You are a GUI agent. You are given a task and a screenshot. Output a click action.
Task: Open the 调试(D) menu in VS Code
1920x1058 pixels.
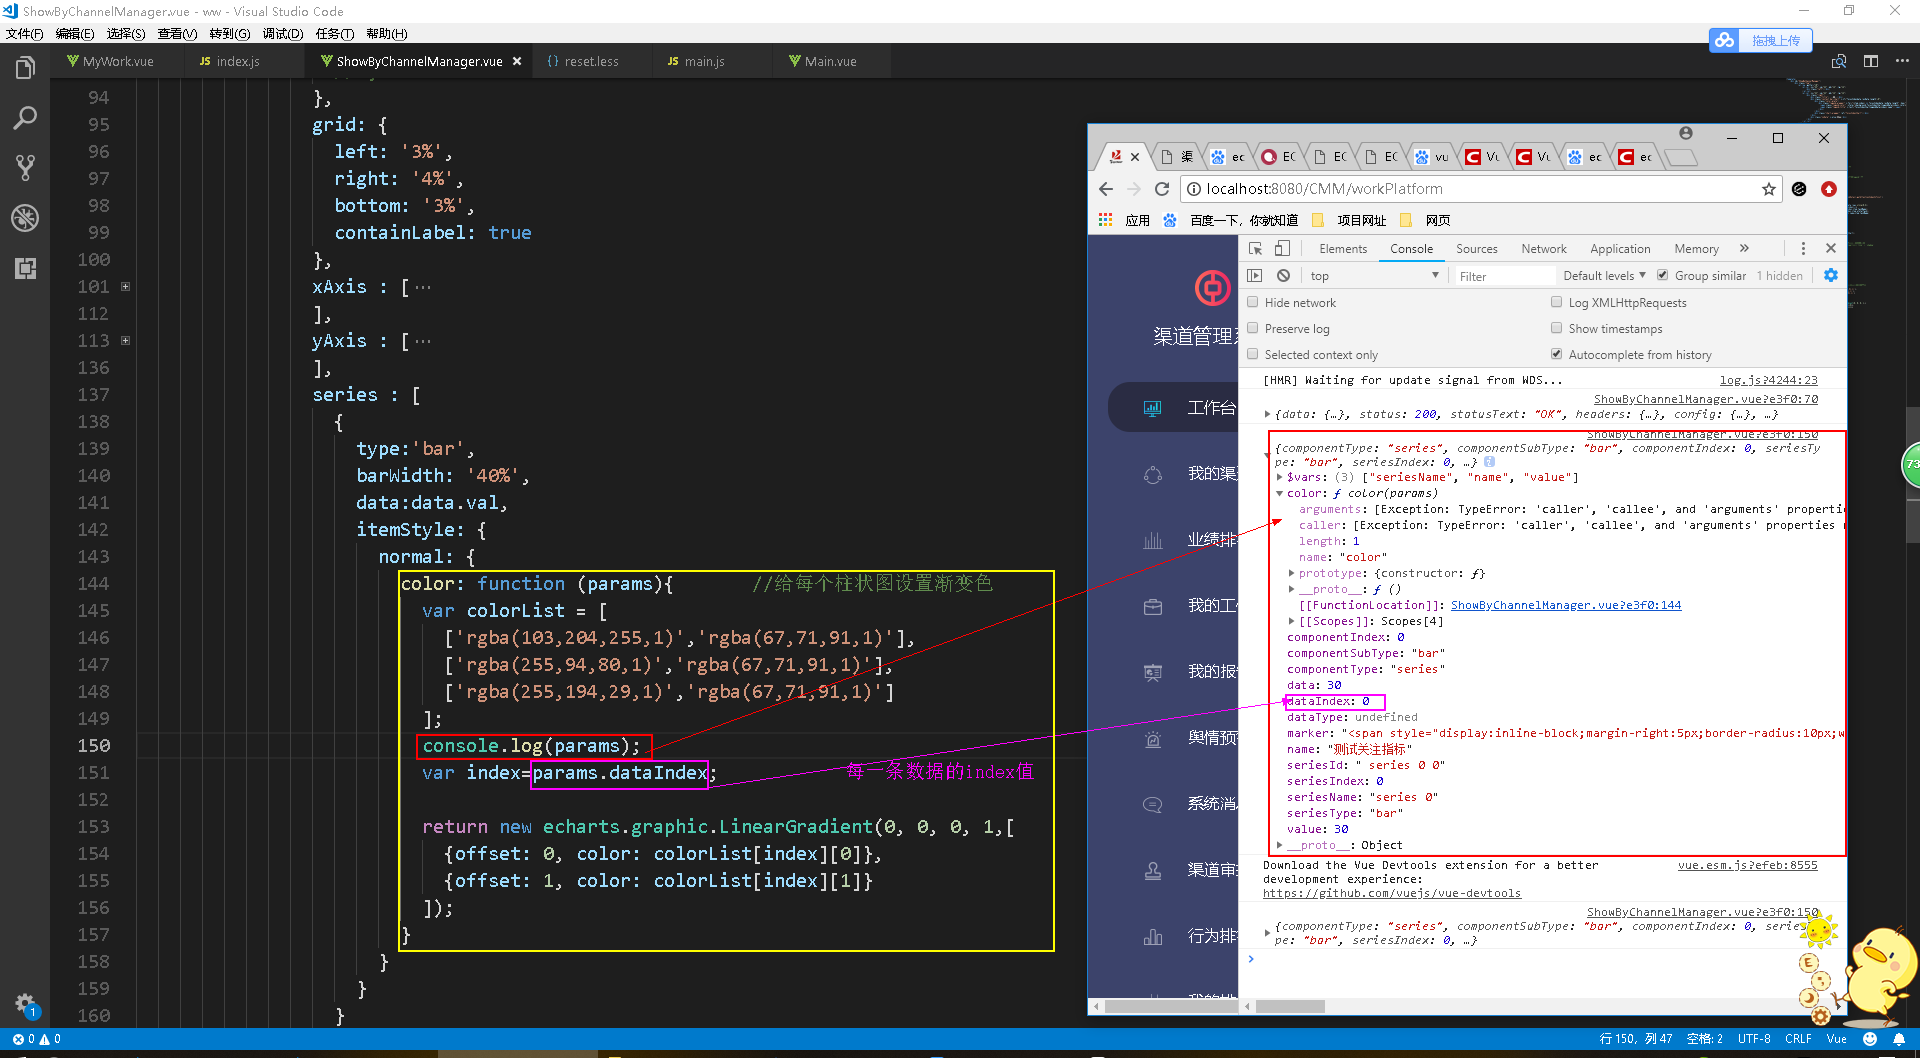coord(282,33)
